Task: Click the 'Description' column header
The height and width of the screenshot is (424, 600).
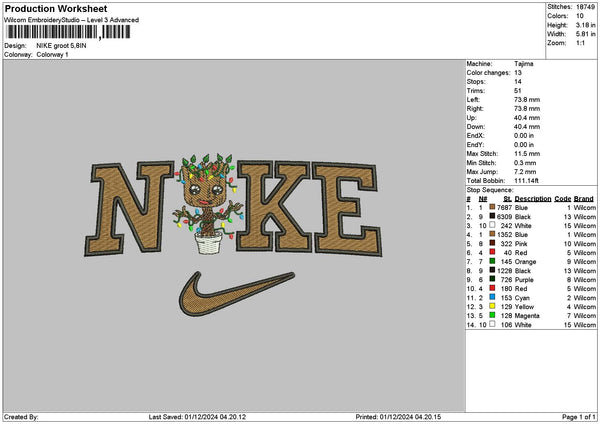Action: tap(533, 199)
